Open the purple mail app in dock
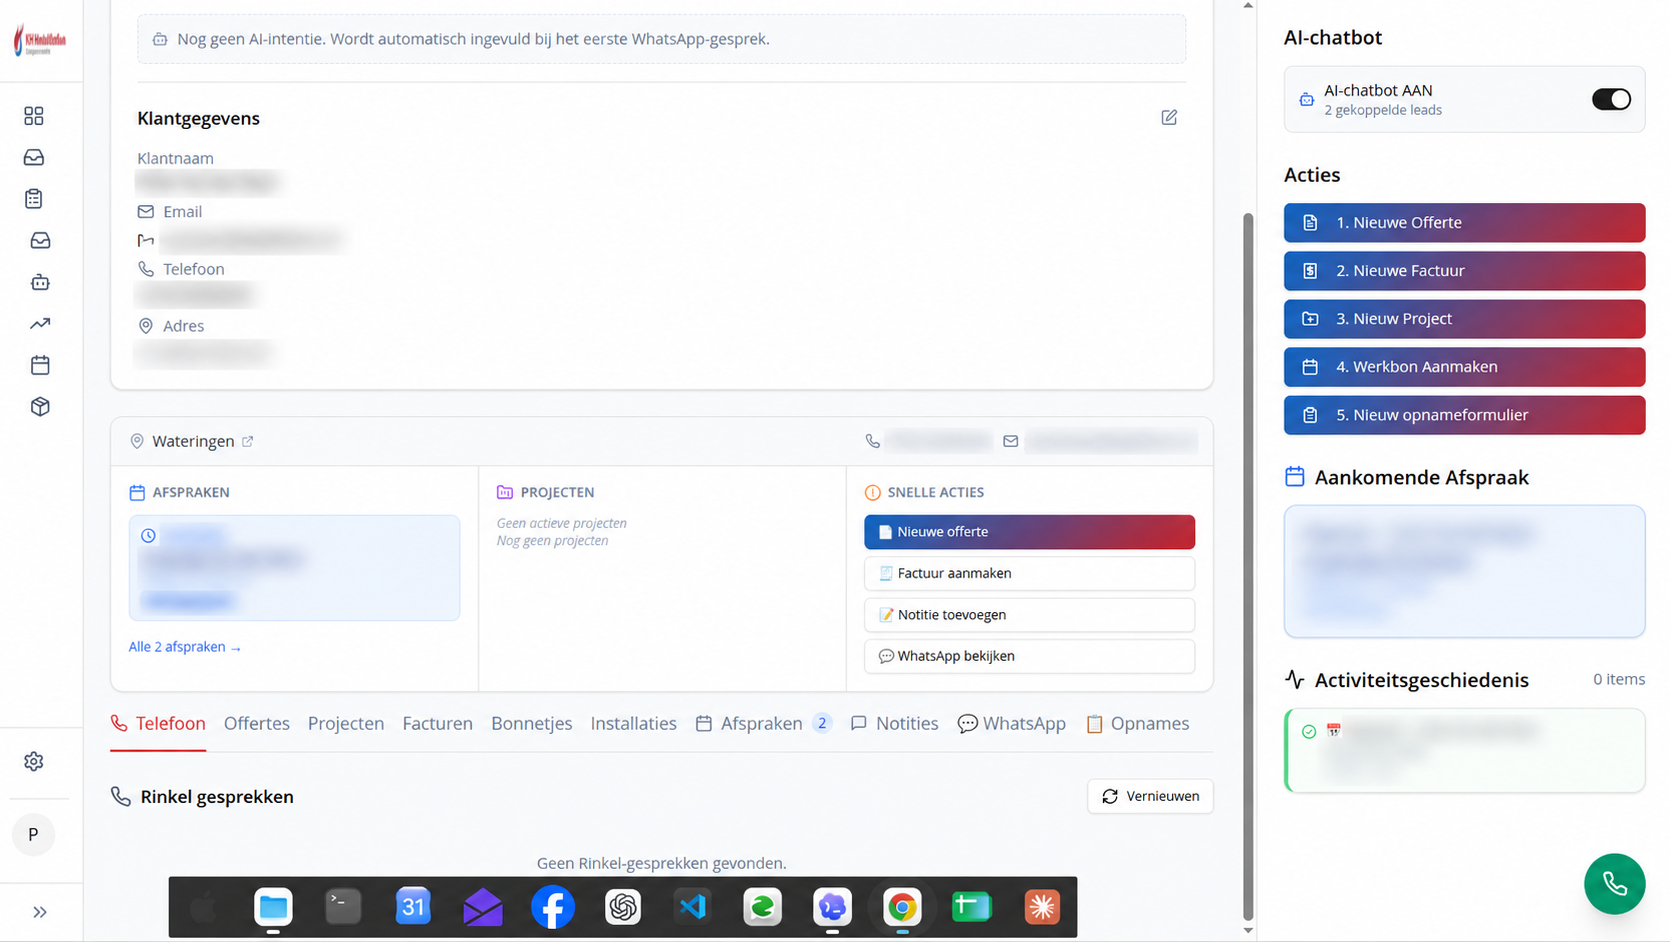This screenshot has width=1670, height=942. [x=483, y=907]
